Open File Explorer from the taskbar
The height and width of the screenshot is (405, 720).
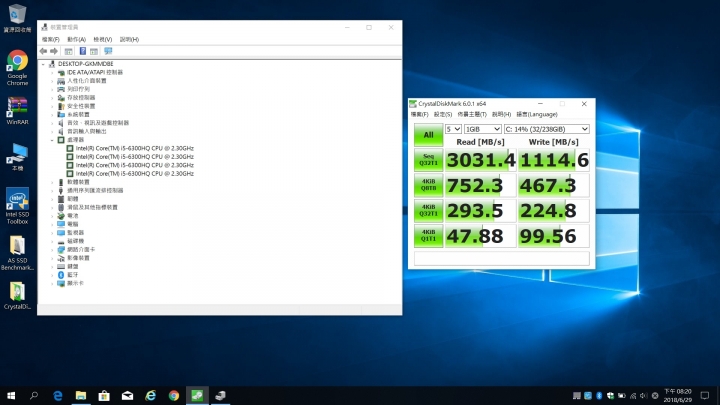pyautogui.click(x=81, y=395)
